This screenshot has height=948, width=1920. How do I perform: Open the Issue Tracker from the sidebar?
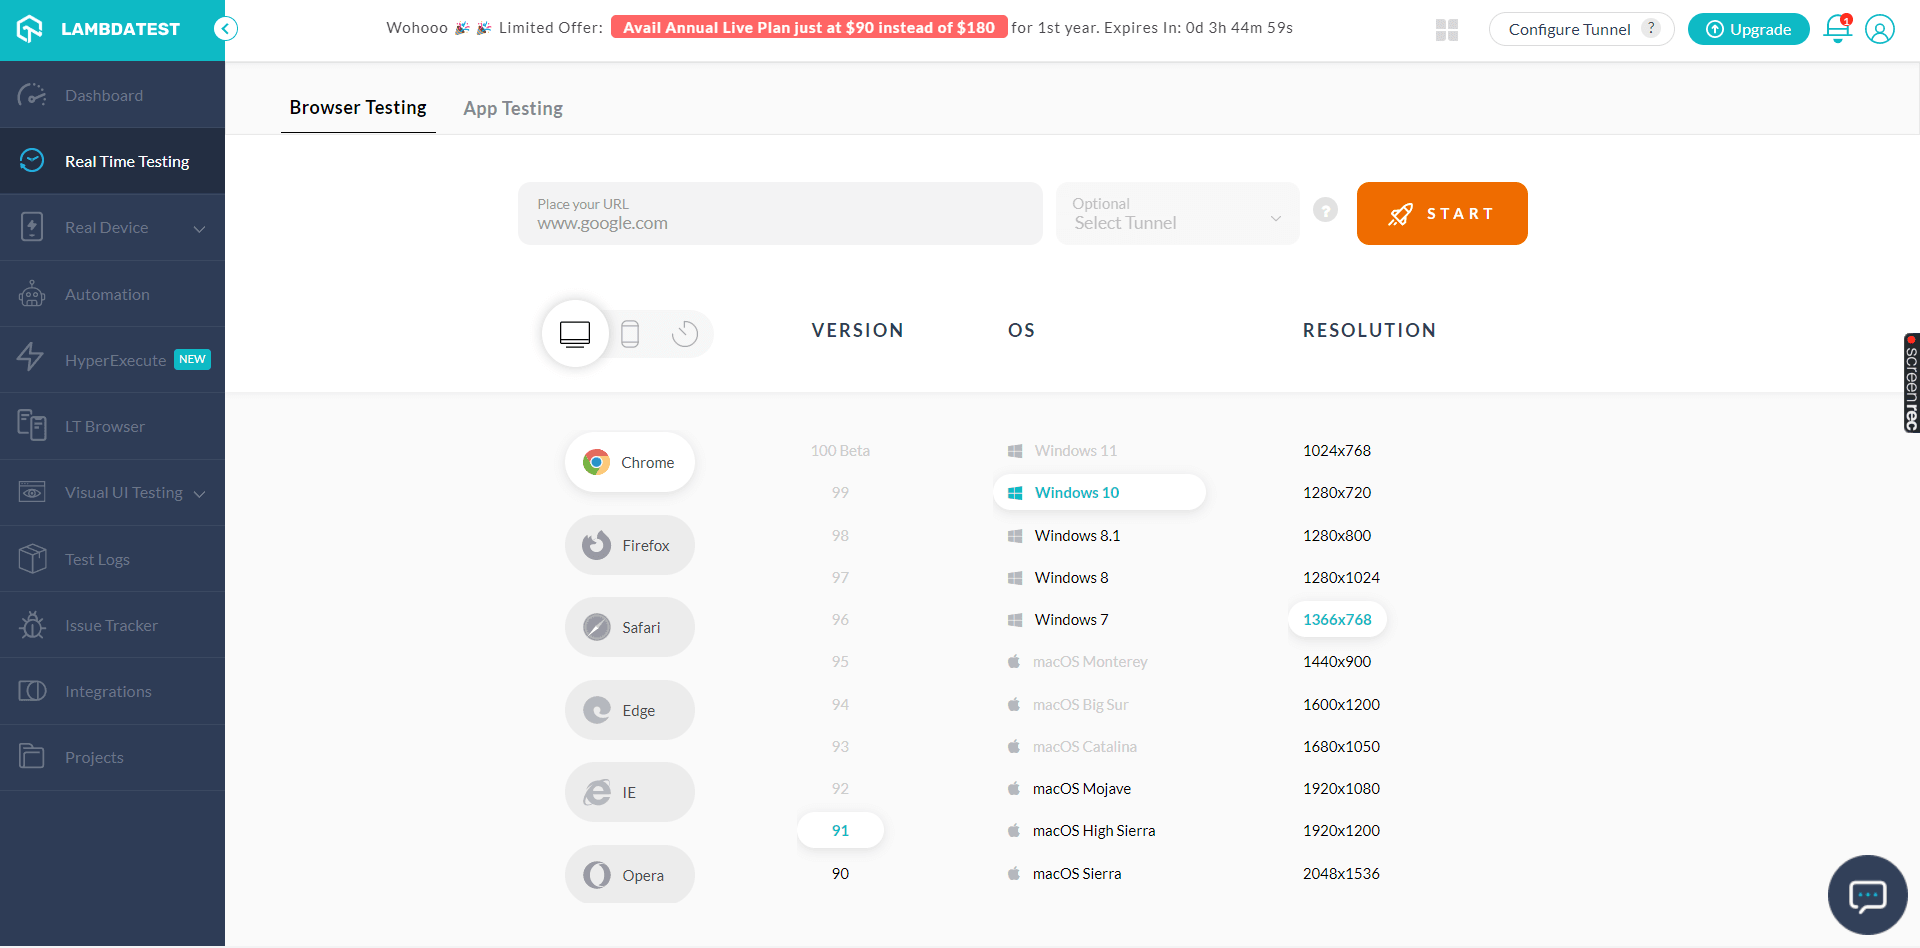pyautogui.click(x=111, y=625)
